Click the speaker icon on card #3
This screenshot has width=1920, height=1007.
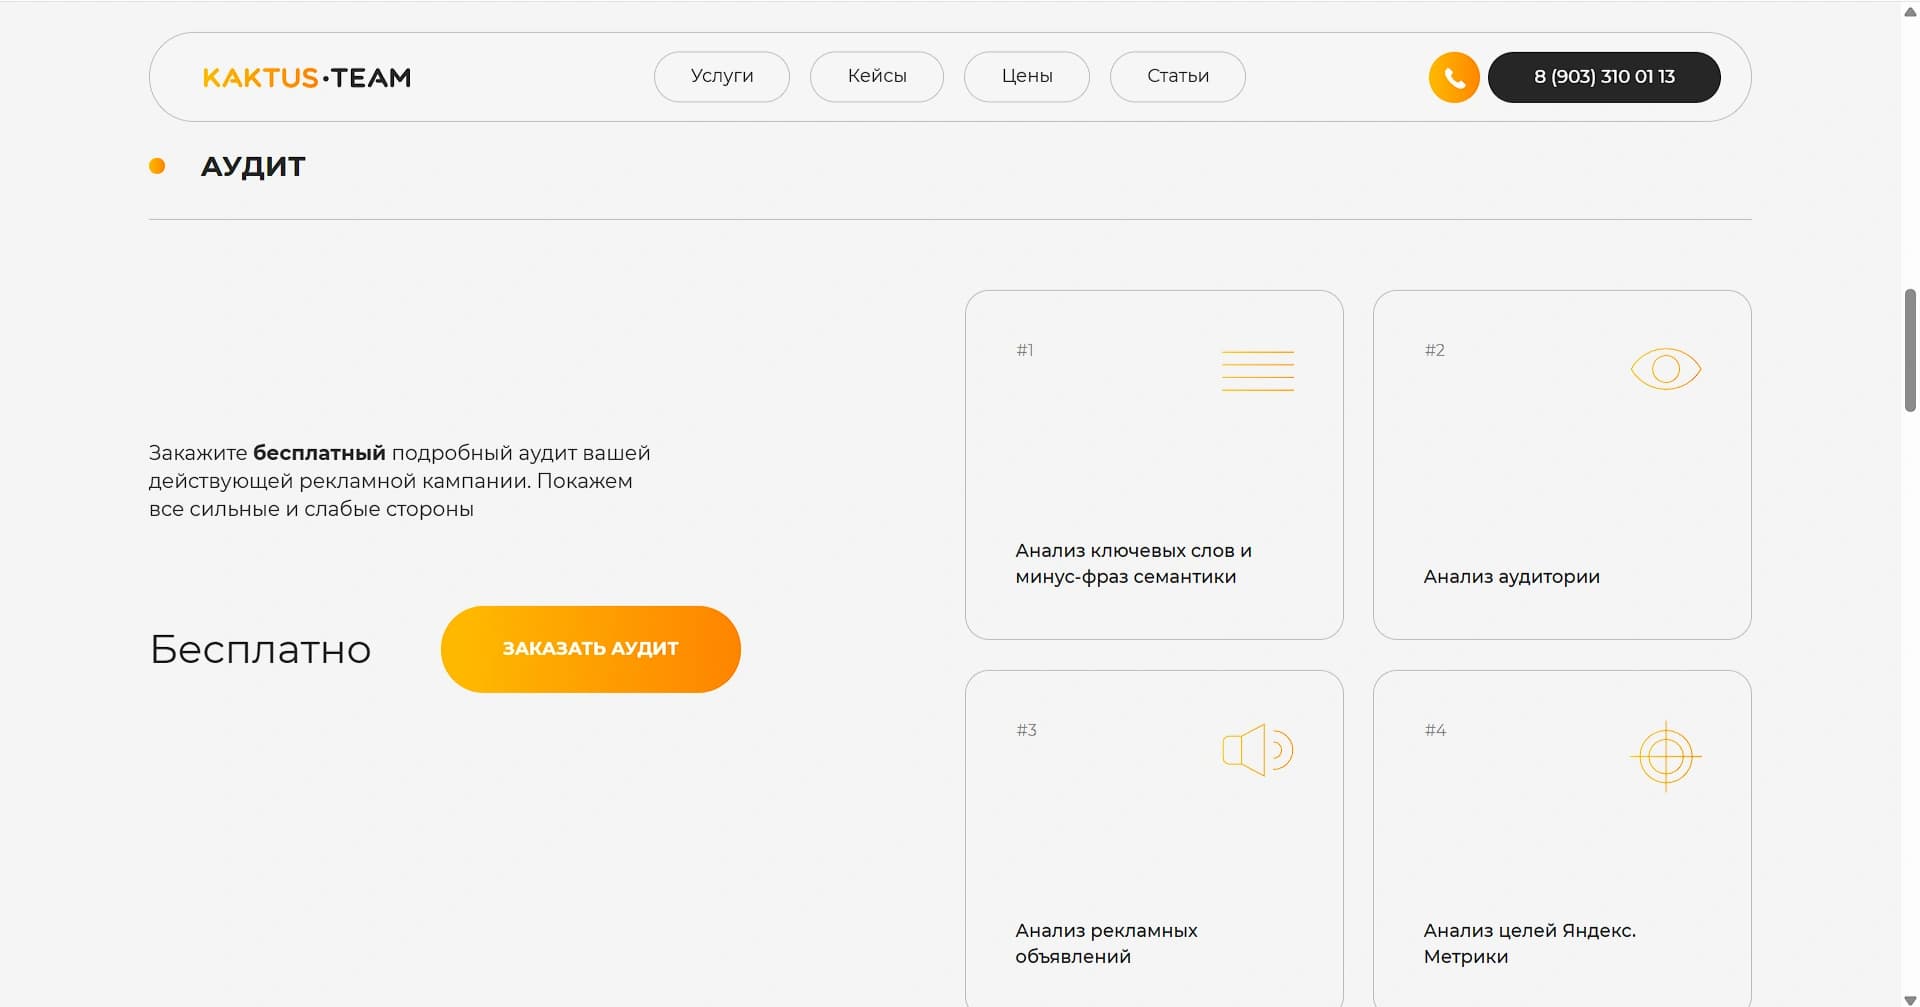coord(1255,749)
